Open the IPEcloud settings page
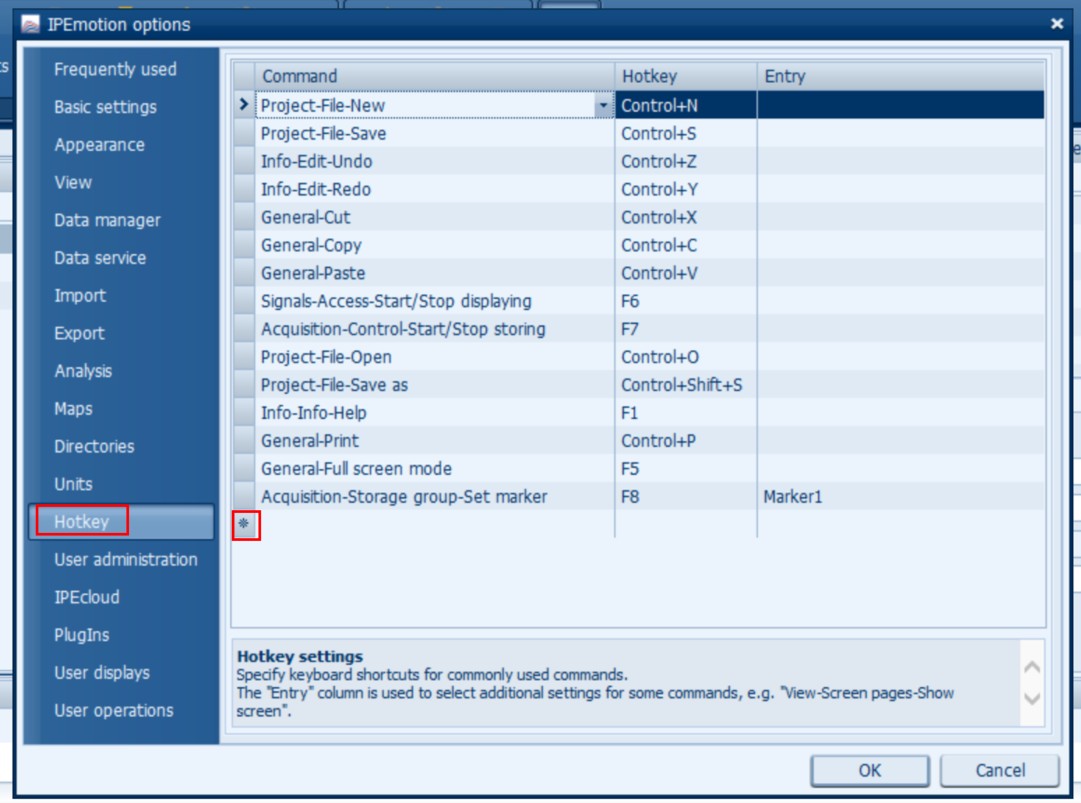 pos(87,597)
